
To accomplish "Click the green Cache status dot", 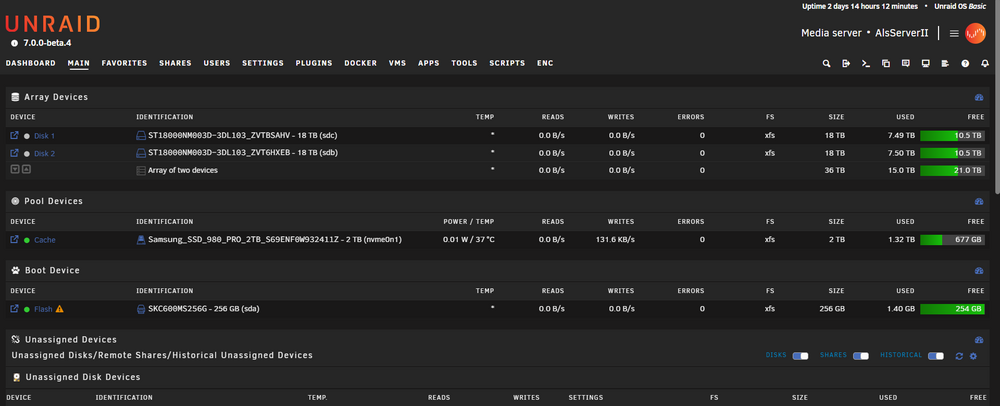I will (x=27, y=240).
